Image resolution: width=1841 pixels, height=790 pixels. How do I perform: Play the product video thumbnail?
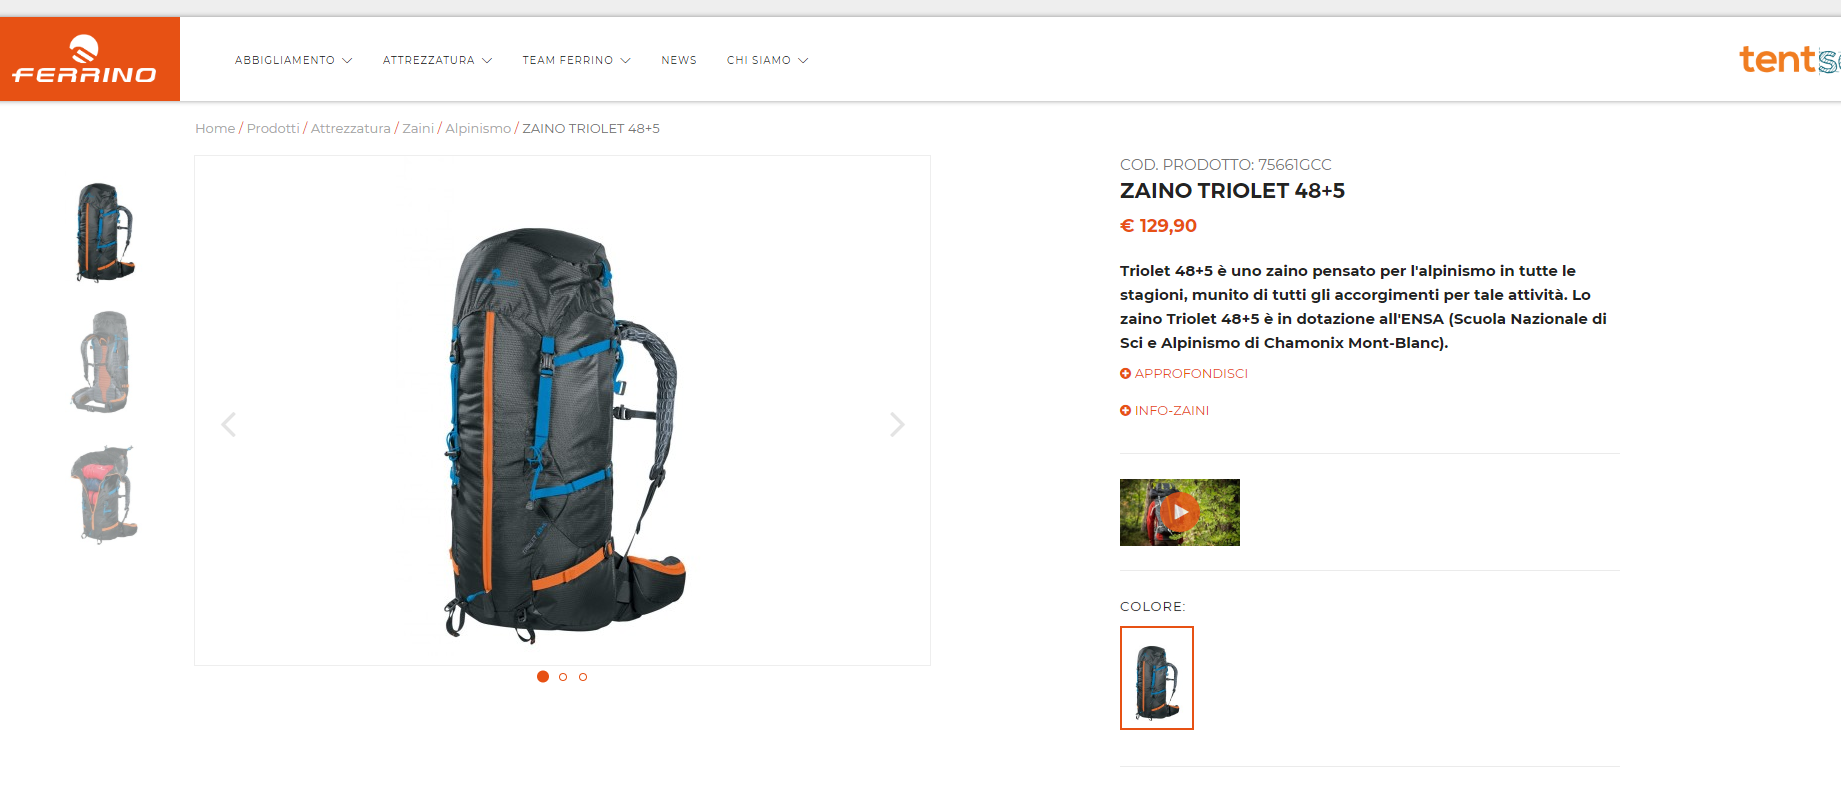(1180, 512)
